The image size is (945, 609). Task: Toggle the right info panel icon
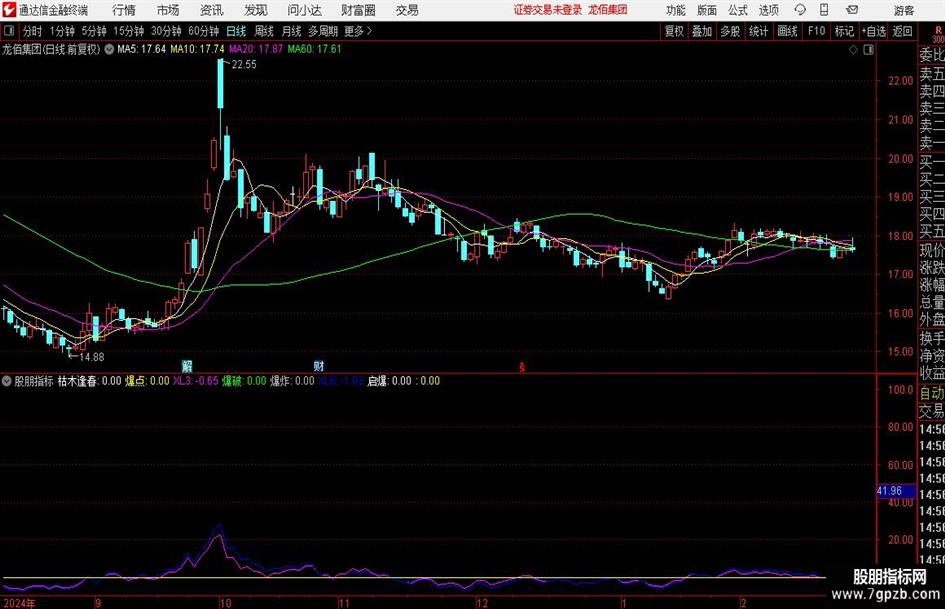(868, 50)
